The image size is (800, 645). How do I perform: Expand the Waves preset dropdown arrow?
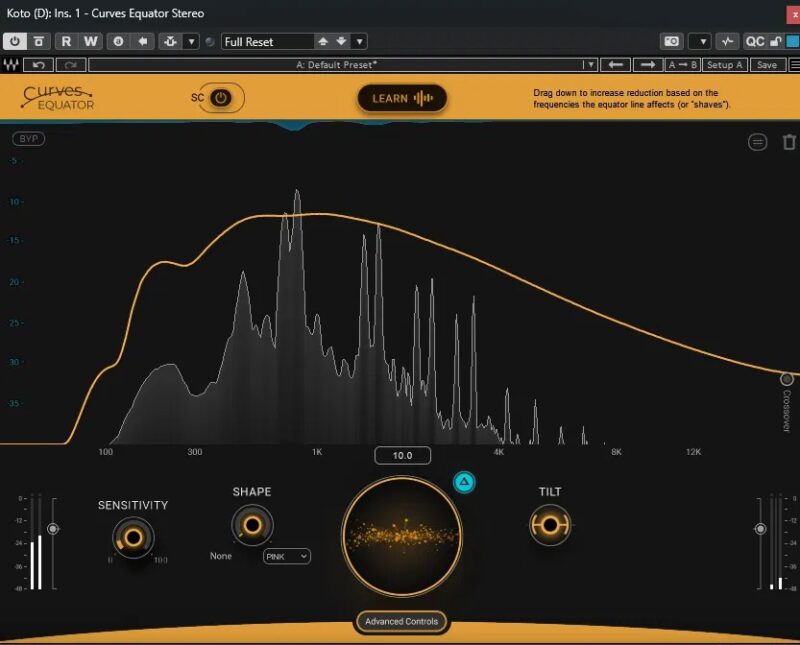590,65
